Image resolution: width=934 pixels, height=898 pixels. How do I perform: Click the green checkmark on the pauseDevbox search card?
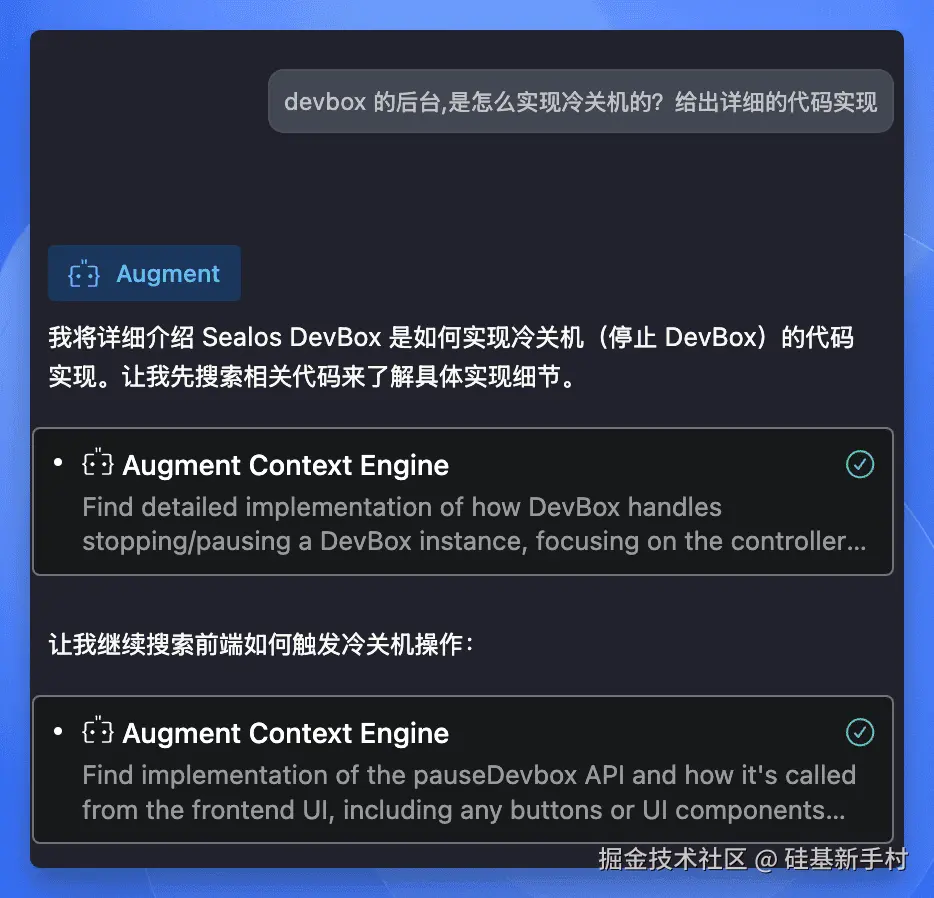point(860,732)
